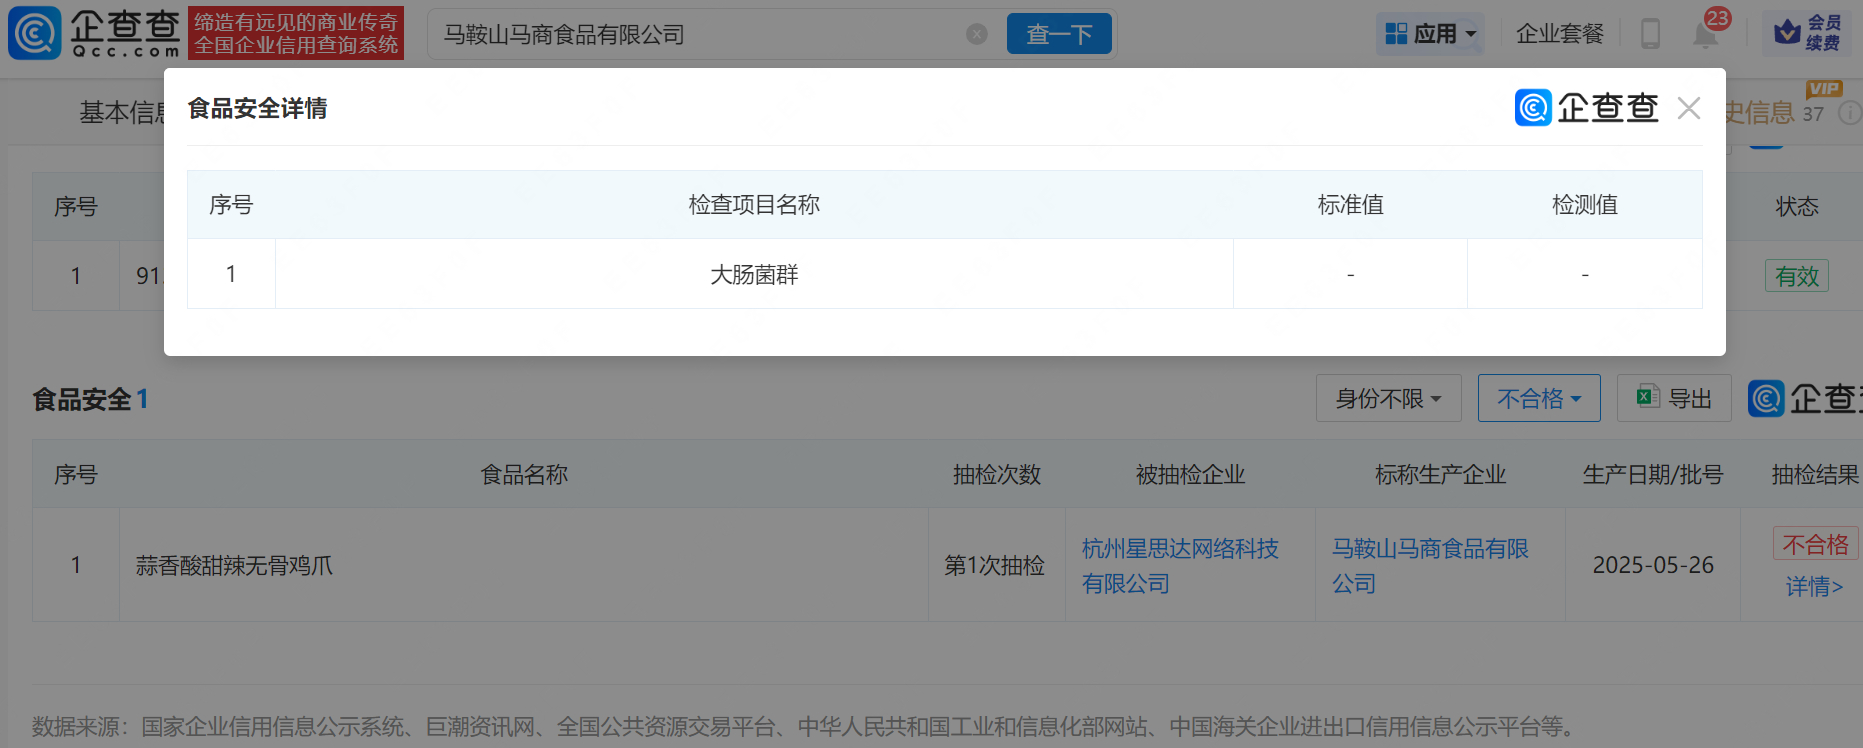Image resolution: width=1863 pixels, height=748 pixels.
Task: Click the 状态 column header
Action: (1797, 207)
